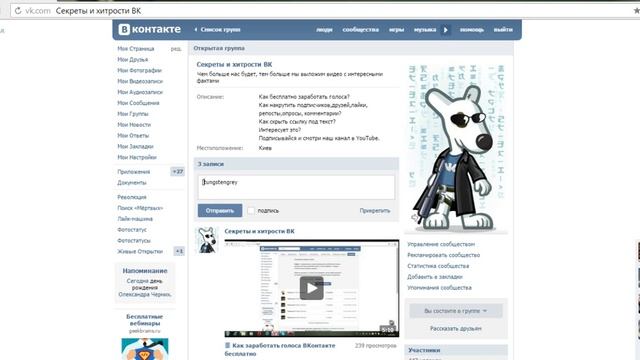Open Моя Страница in sidebar
The height and width of the screenshot is (360, 640).
click(x=136, y=49)
